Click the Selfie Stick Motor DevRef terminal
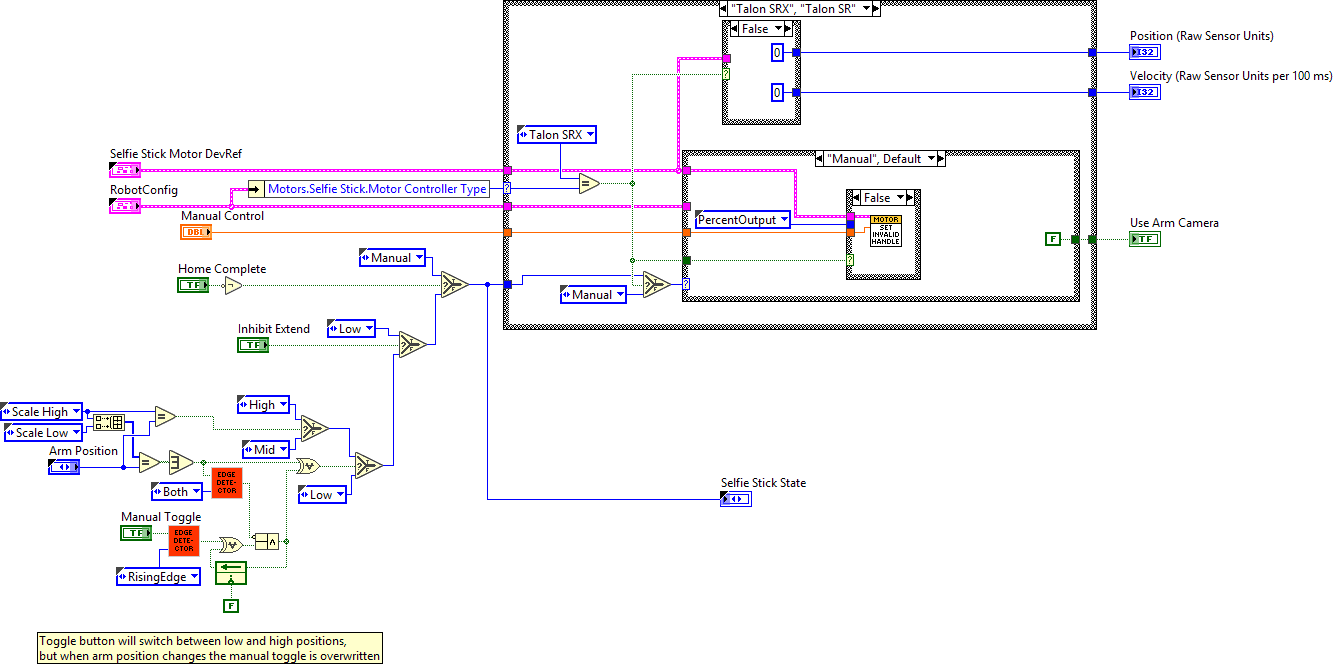Image resolution: width=1335 pixels, height=667 pixels. pyautogui.click(x=125, y=170)
